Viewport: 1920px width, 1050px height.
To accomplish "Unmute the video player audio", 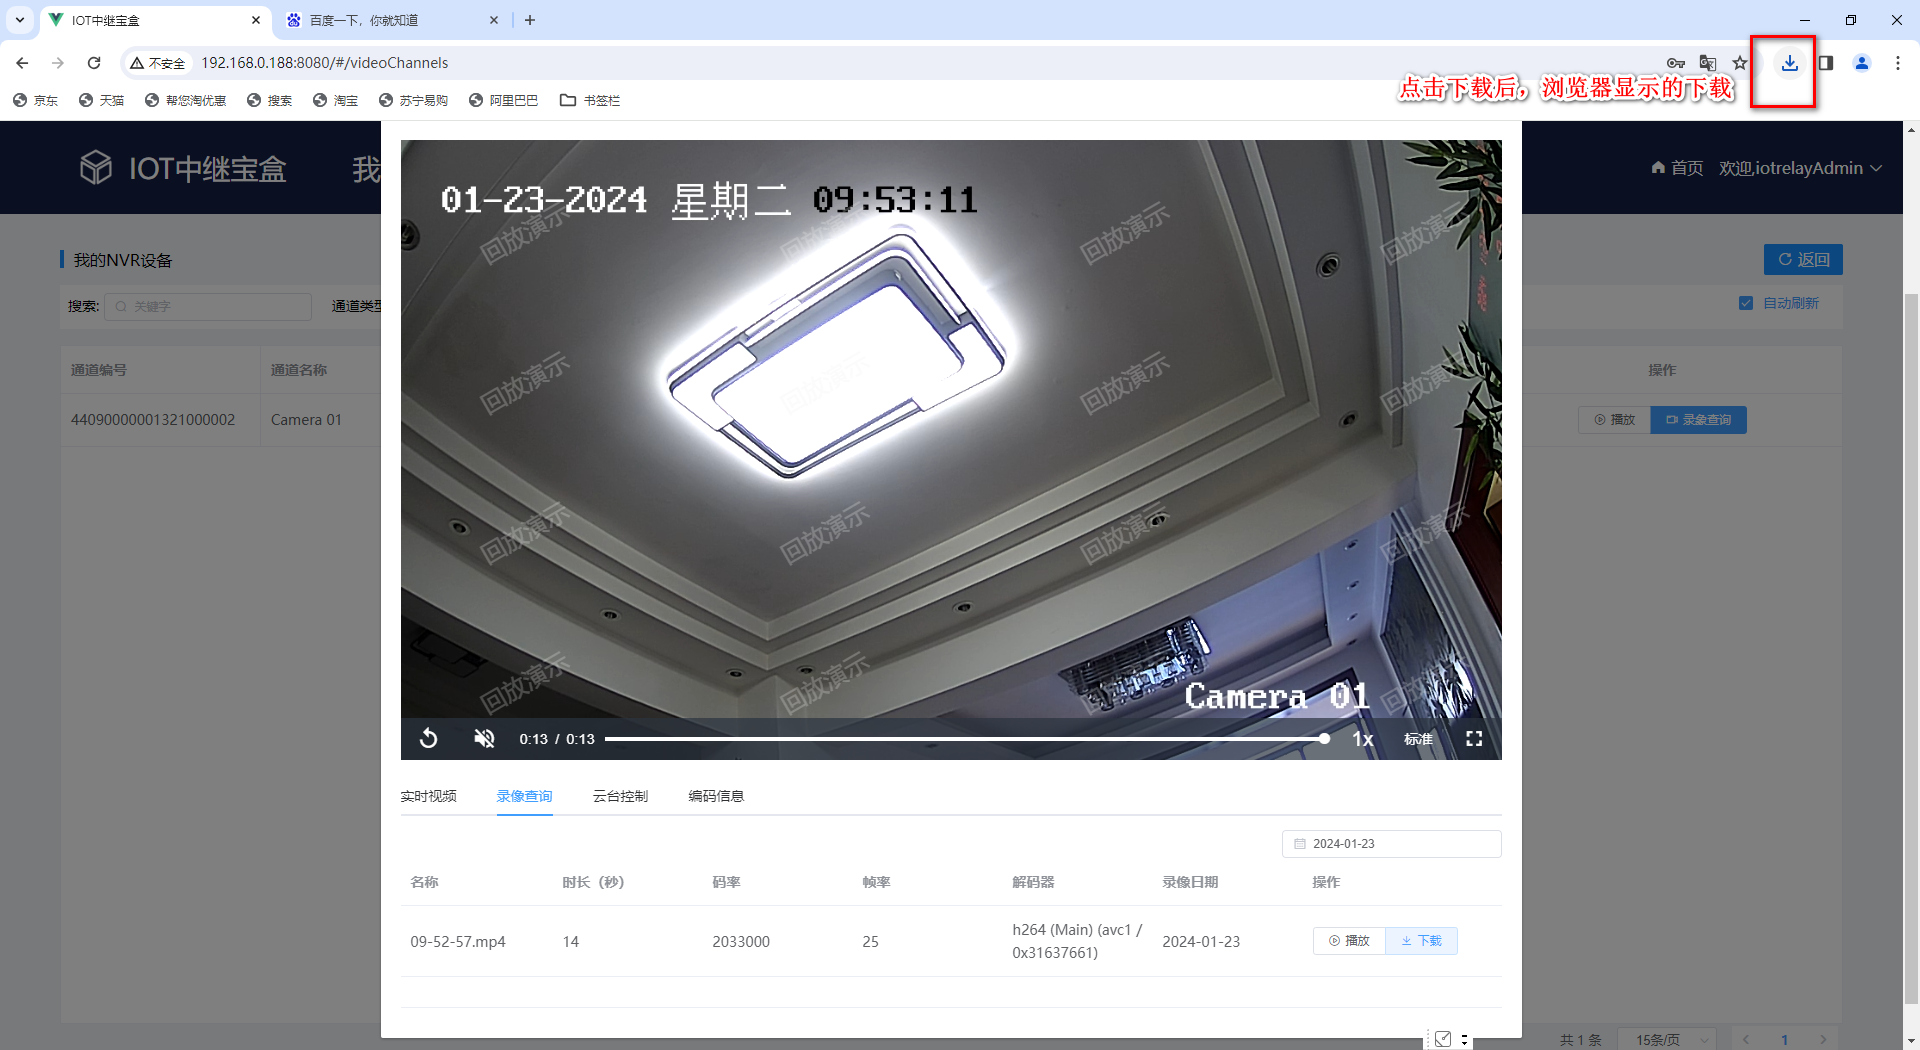I will coord(484,739).
